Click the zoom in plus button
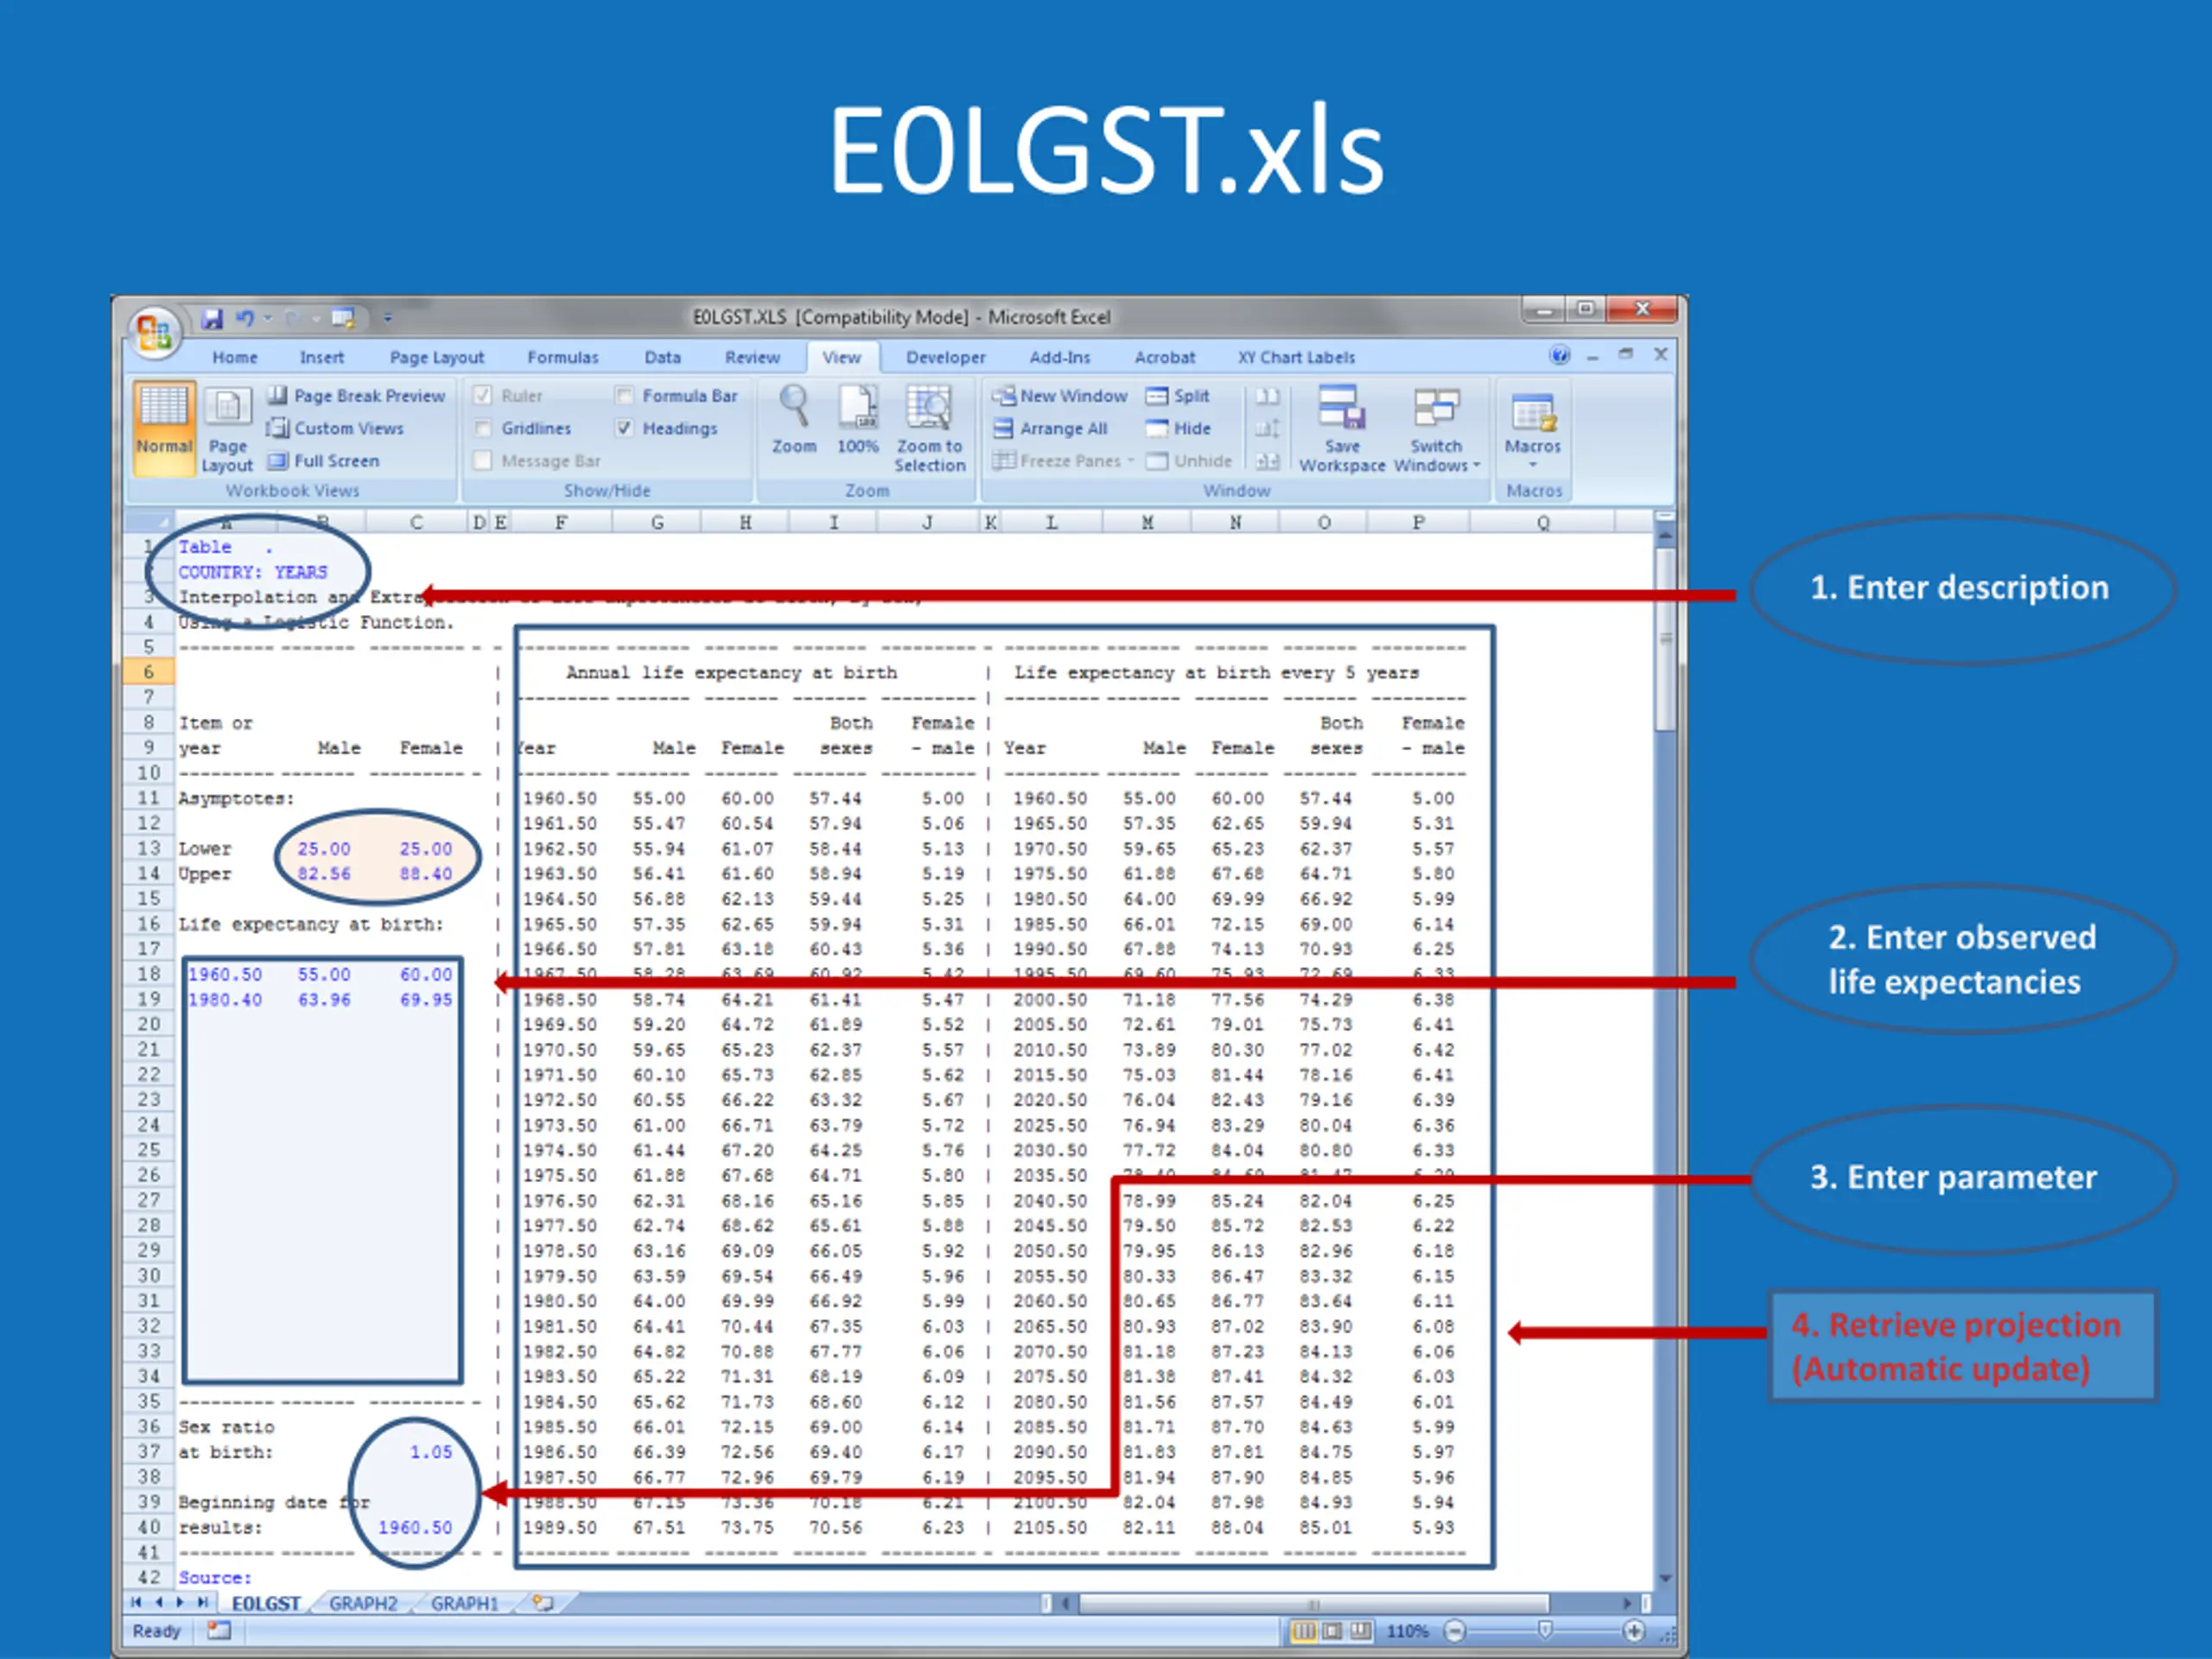The image size is (2212, 1659). [x=1633, y=1631]
